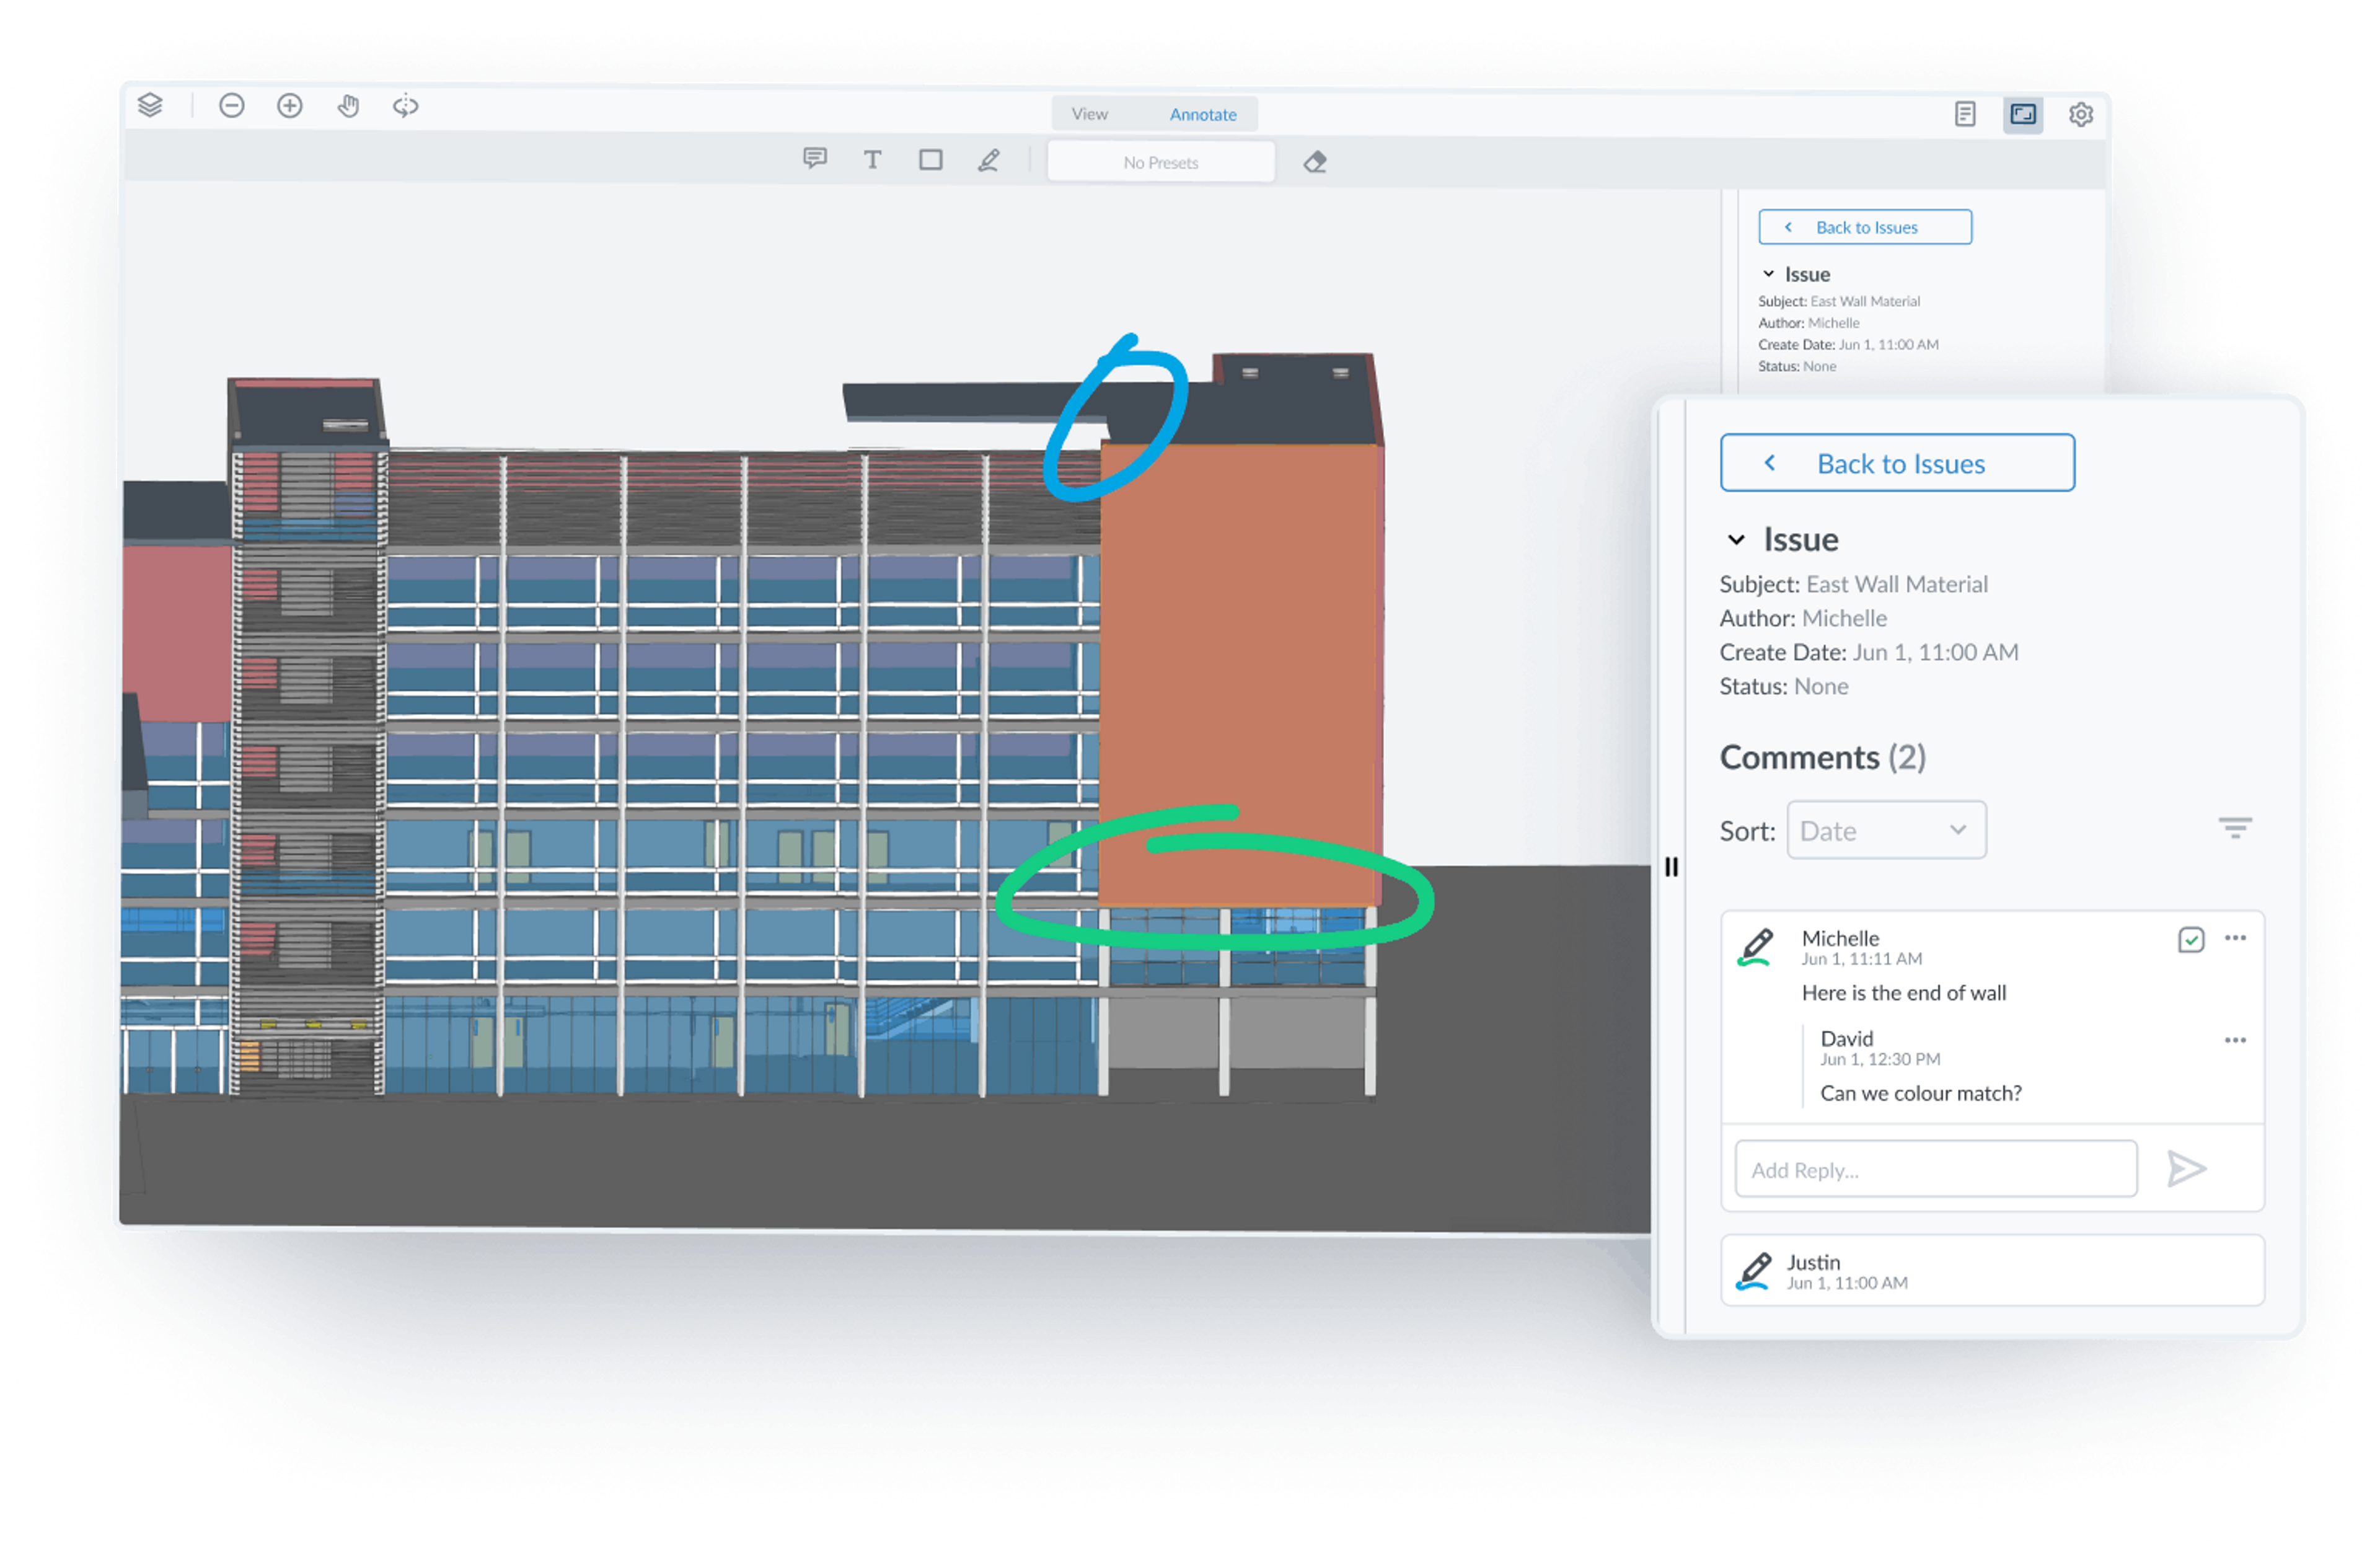Select the comment annotation tool
This screenshot has height=1541, width=2380.
tap(815, 159)
